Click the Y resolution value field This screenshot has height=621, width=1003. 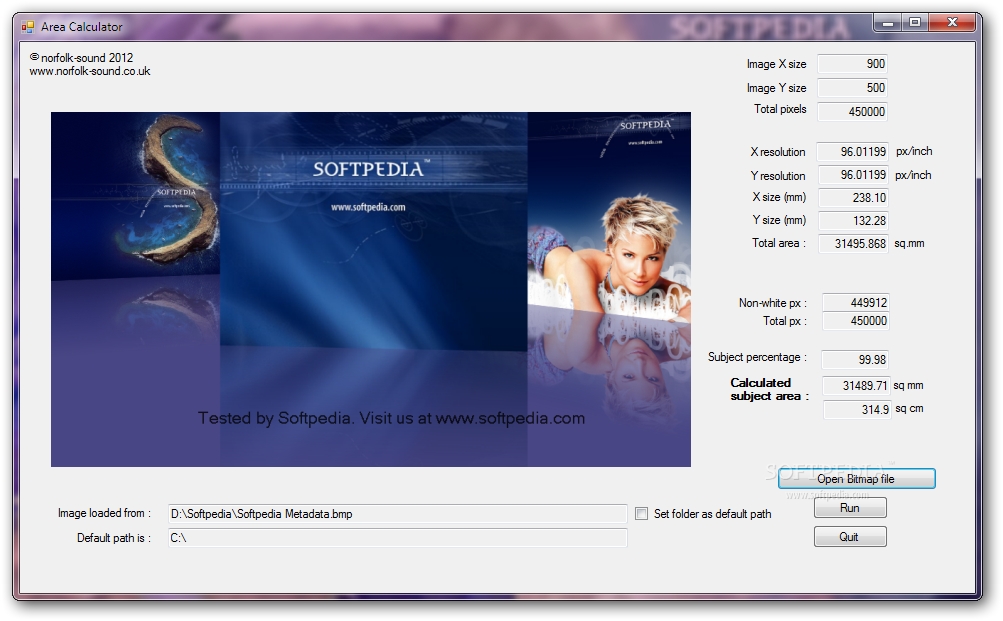(853, 175)
